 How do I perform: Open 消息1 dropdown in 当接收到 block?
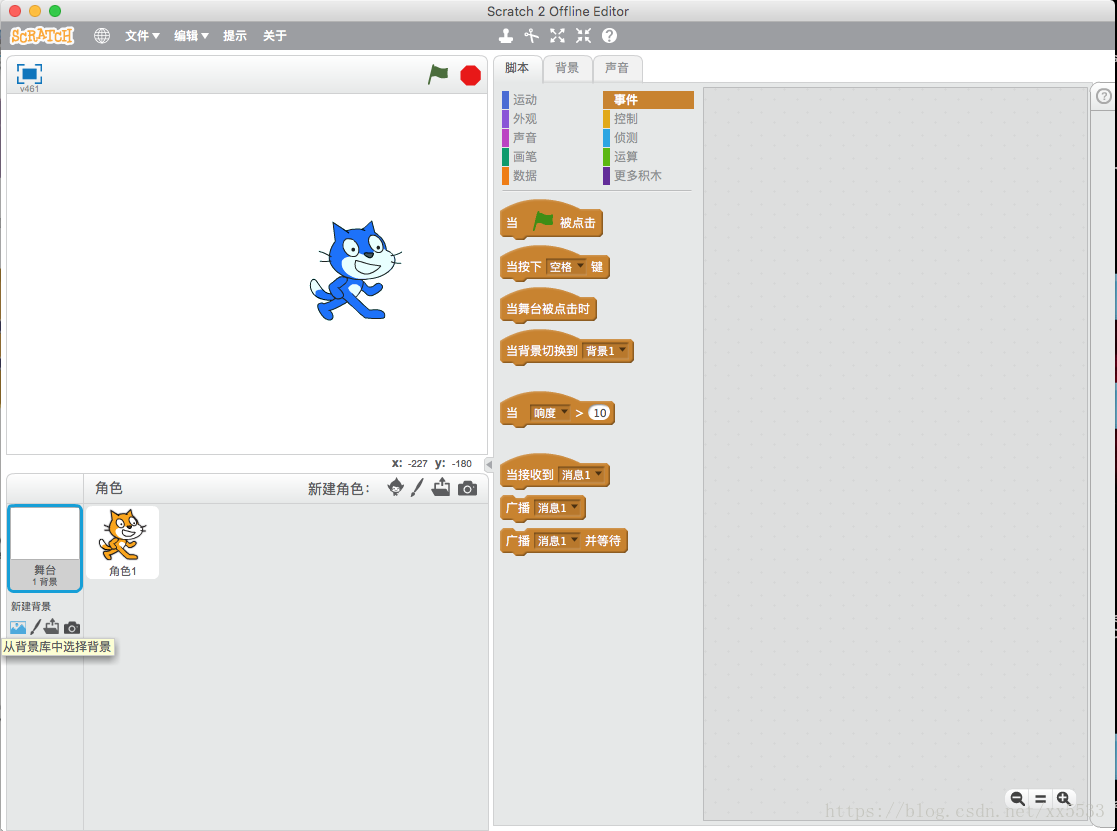tap(582, 474)
